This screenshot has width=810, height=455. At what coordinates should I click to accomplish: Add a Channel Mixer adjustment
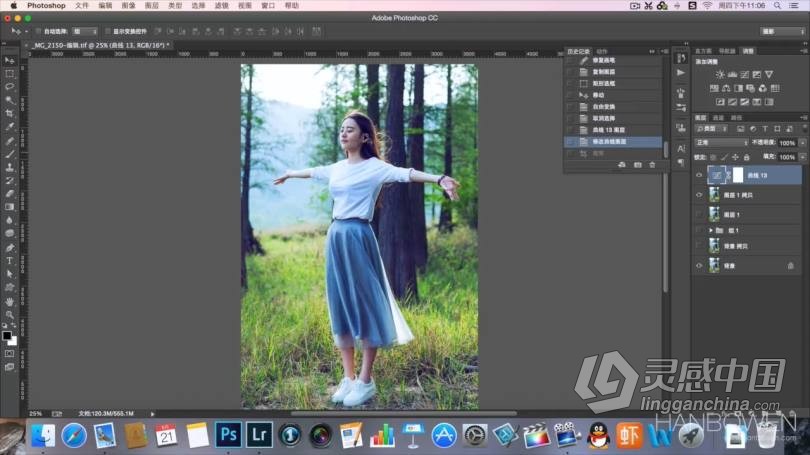point(762,88)
